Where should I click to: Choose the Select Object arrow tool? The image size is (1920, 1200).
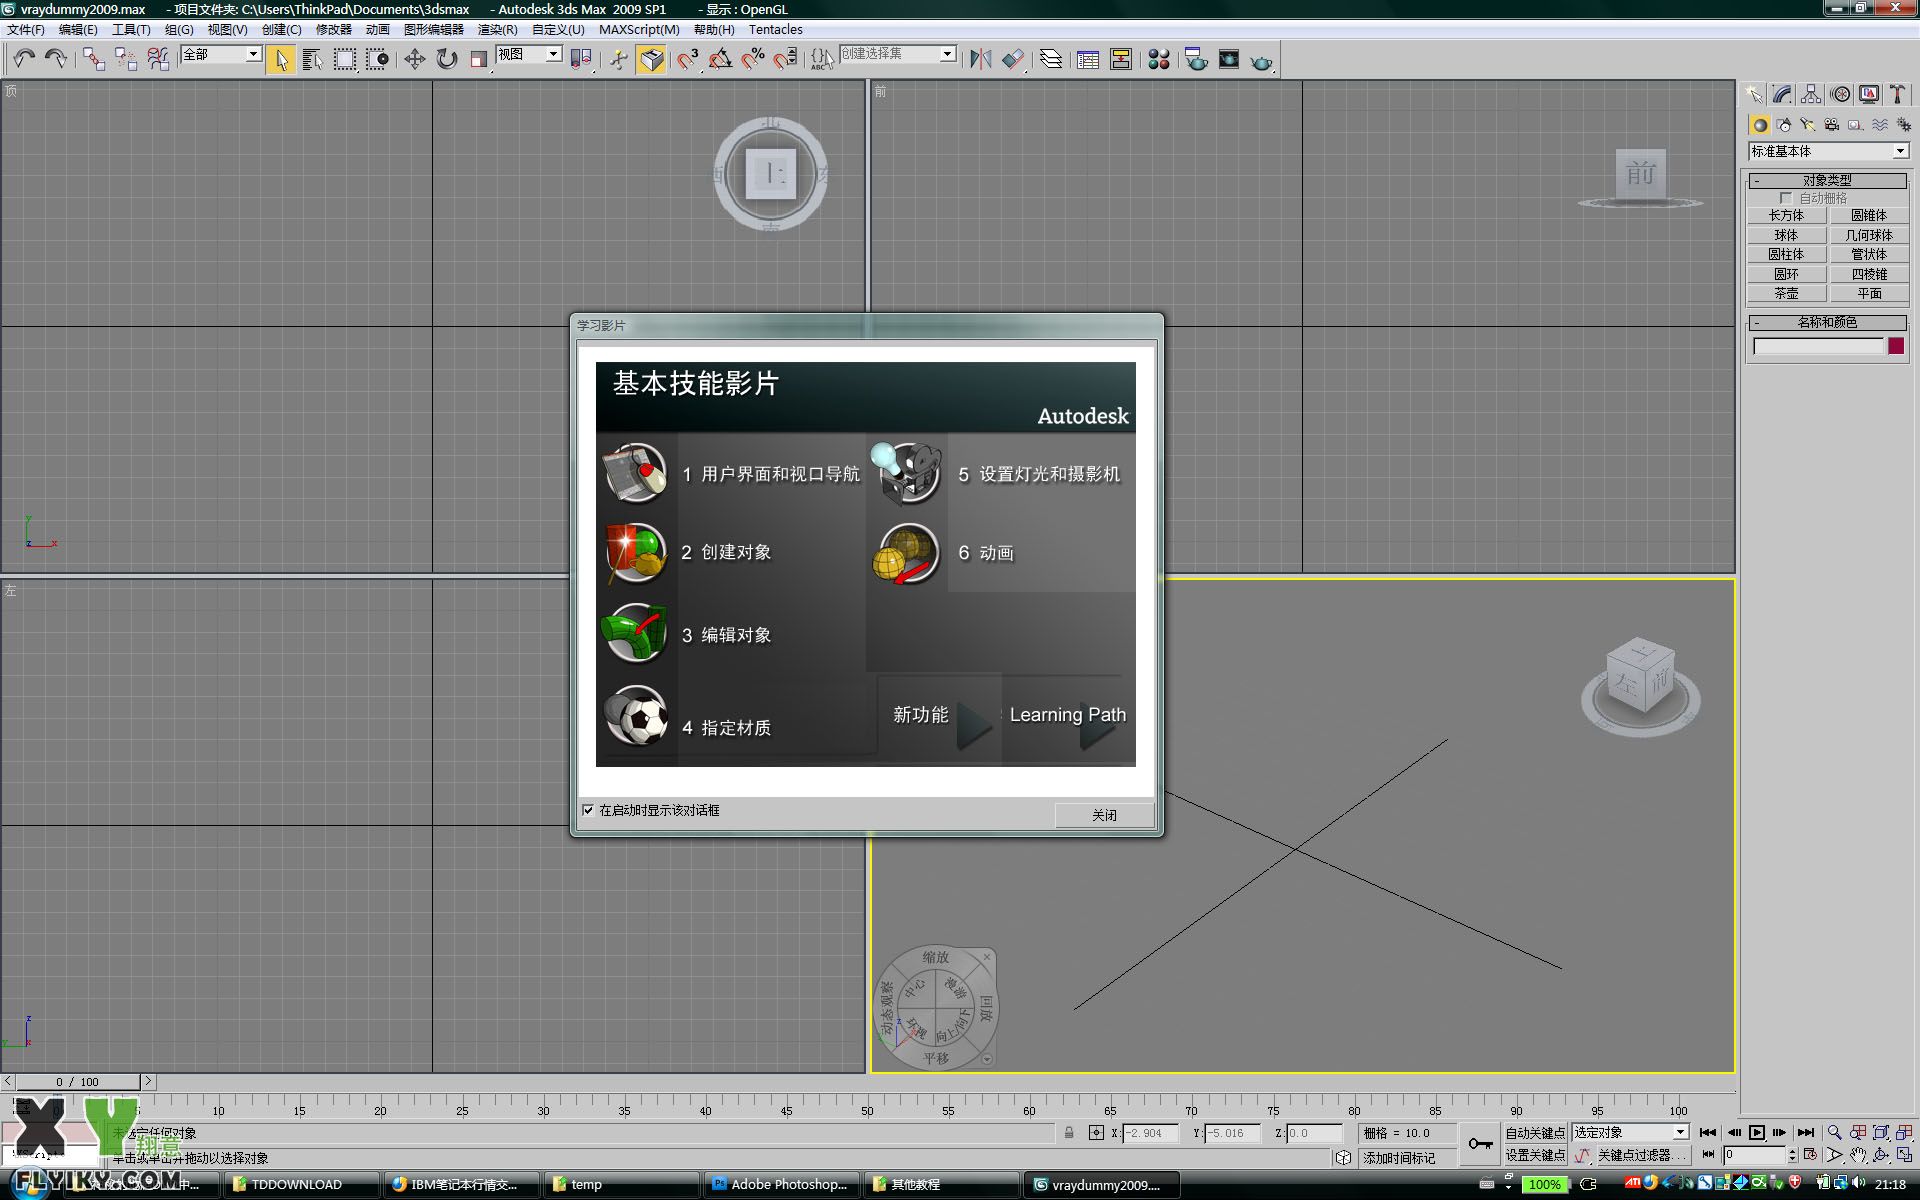click(x=281, y=60)
